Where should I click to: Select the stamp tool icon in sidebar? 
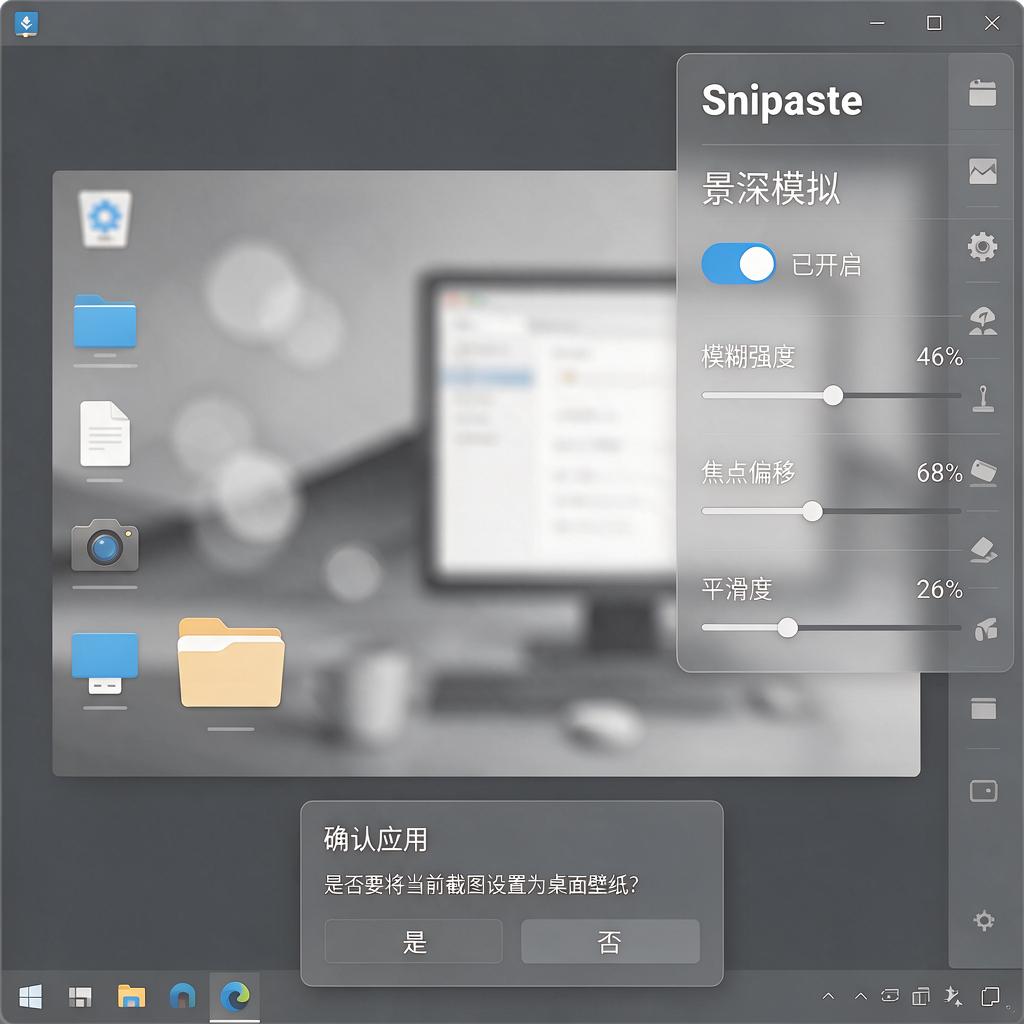[x=983, y=398]
